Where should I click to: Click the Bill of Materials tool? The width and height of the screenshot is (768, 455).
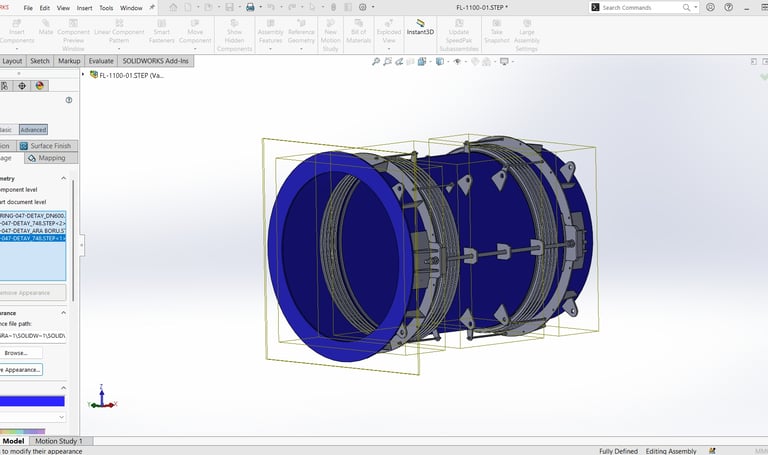359,32
